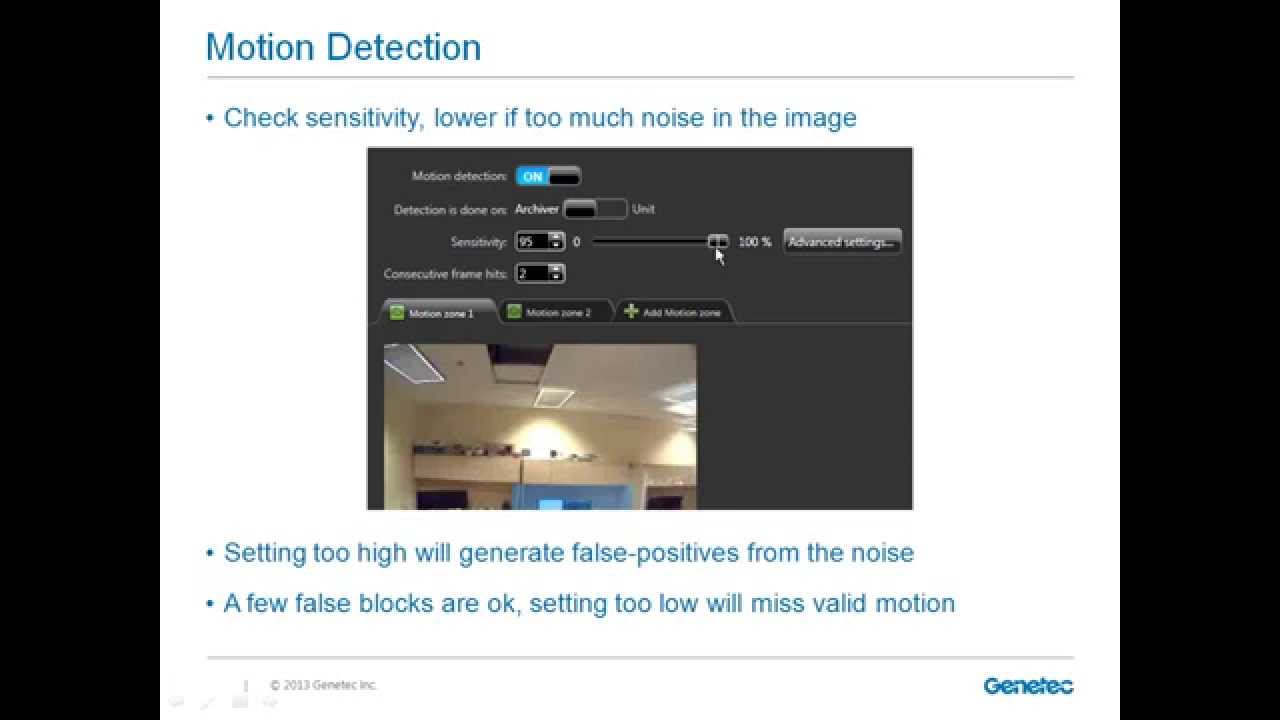1280x720 pixels.
Task: Click the Sensitivity value field showing 95
Action: point(532,241)
